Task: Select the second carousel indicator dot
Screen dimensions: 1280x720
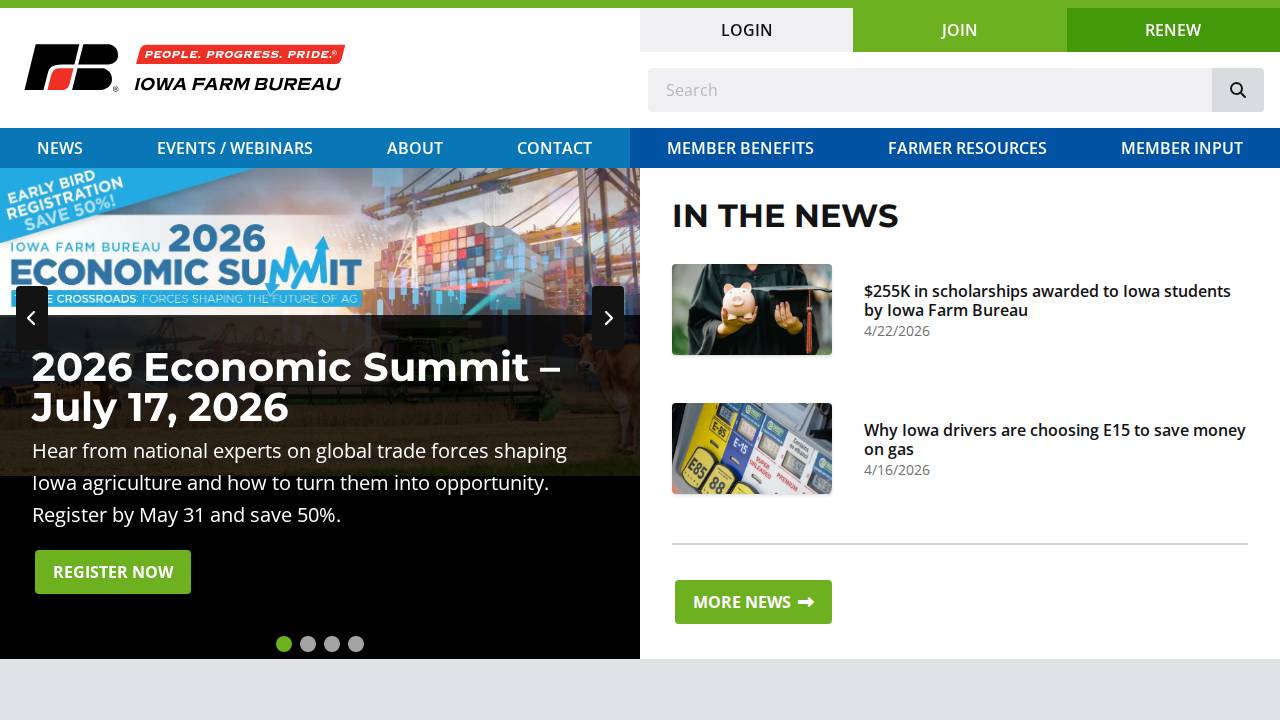Action: point(308,644)
